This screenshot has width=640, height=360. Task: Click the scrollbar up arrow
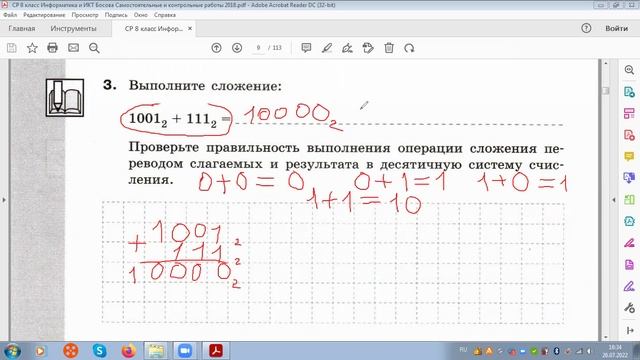tap(606, 63)
